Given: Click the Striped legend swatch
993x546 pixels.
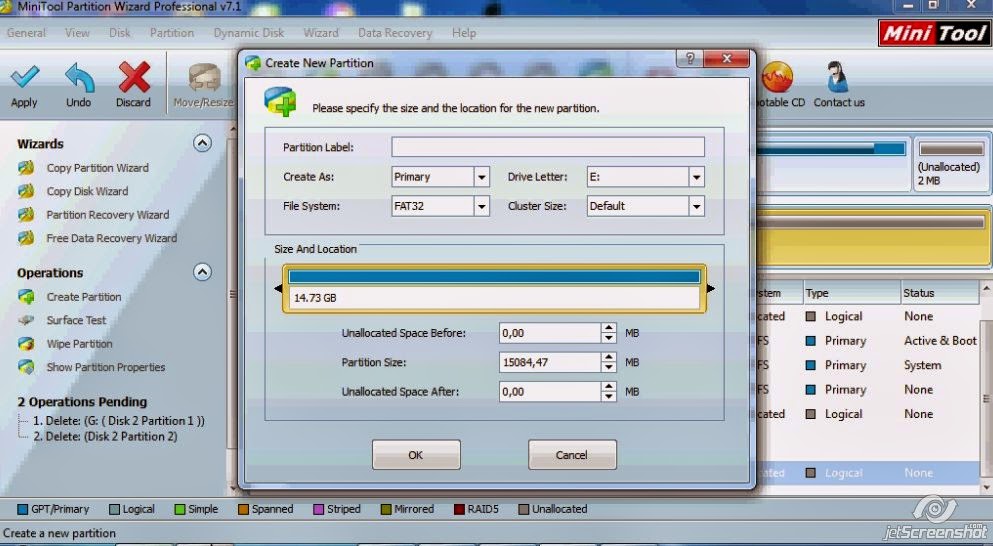Looking at the screenshot, I should tap(319, 509).
